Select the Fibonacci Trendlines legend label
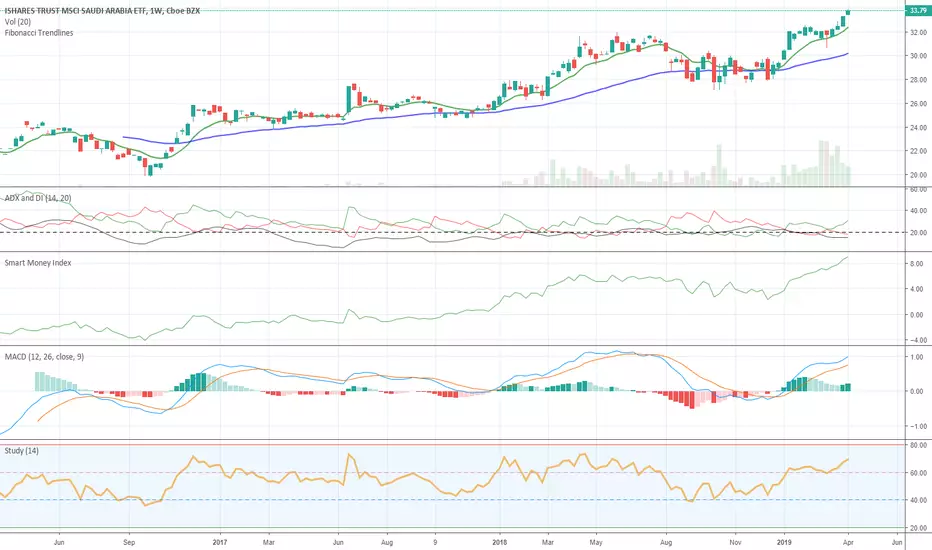This screenshot has width=932, height=550. click(x=39, y=33)
